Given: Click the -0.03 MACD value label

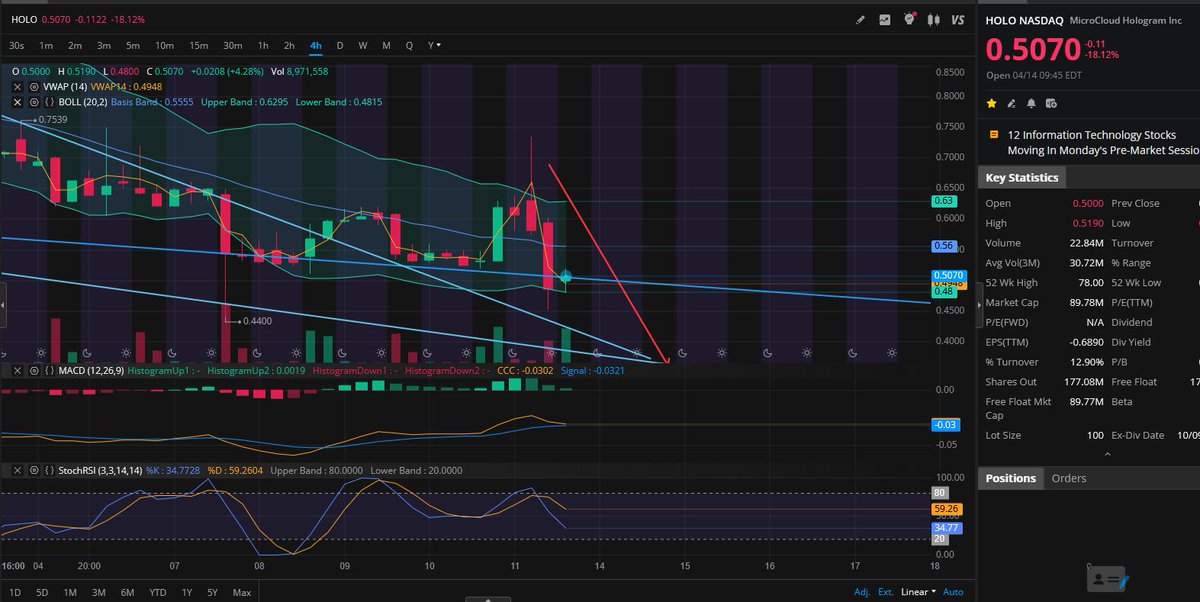Looking at the screenshot, I should (945, 425).
